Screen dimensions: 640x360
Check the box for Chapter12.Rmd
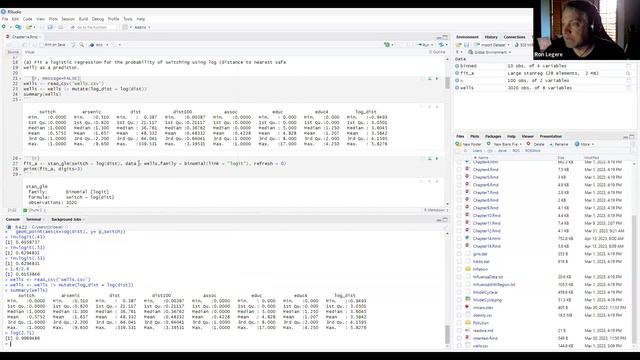(x=459, y=231)
